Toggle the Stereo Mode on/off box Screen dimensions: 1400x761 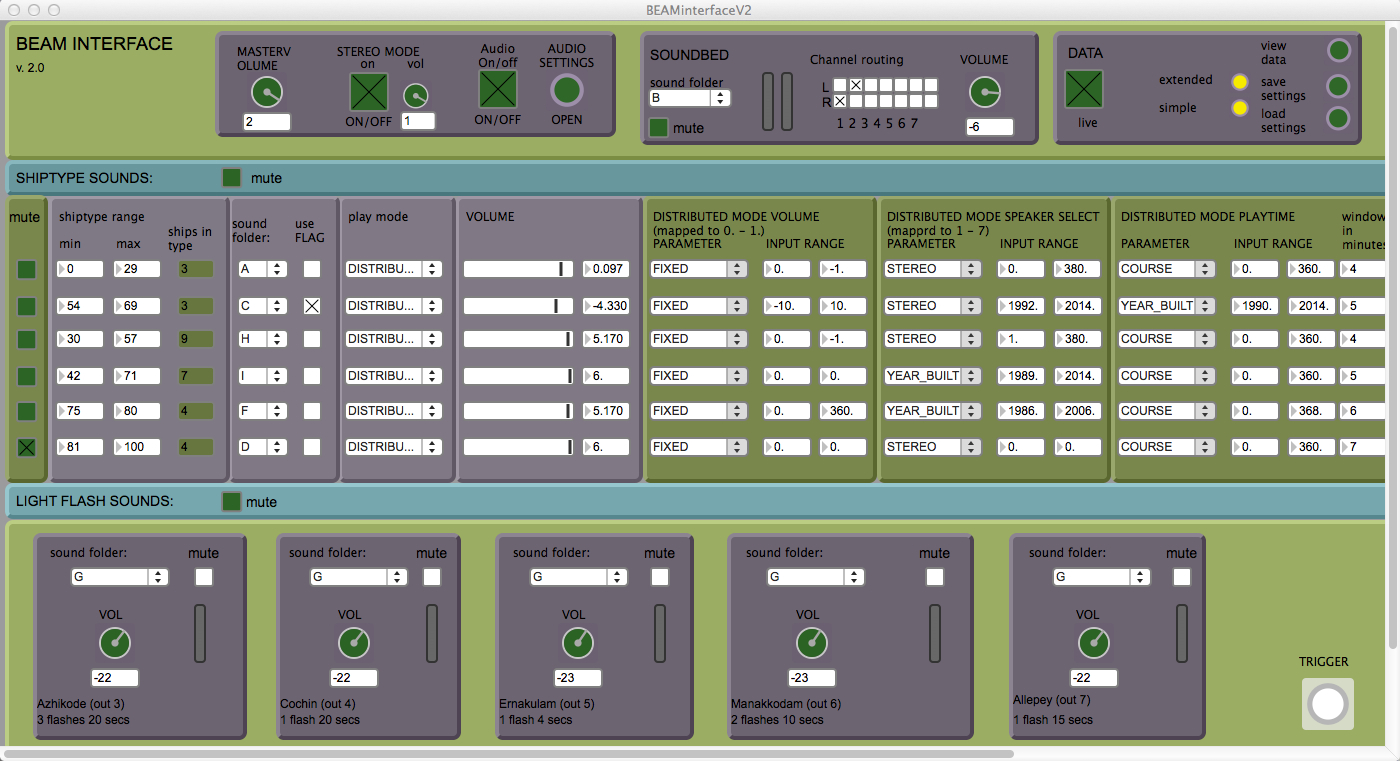pos(369,92)
